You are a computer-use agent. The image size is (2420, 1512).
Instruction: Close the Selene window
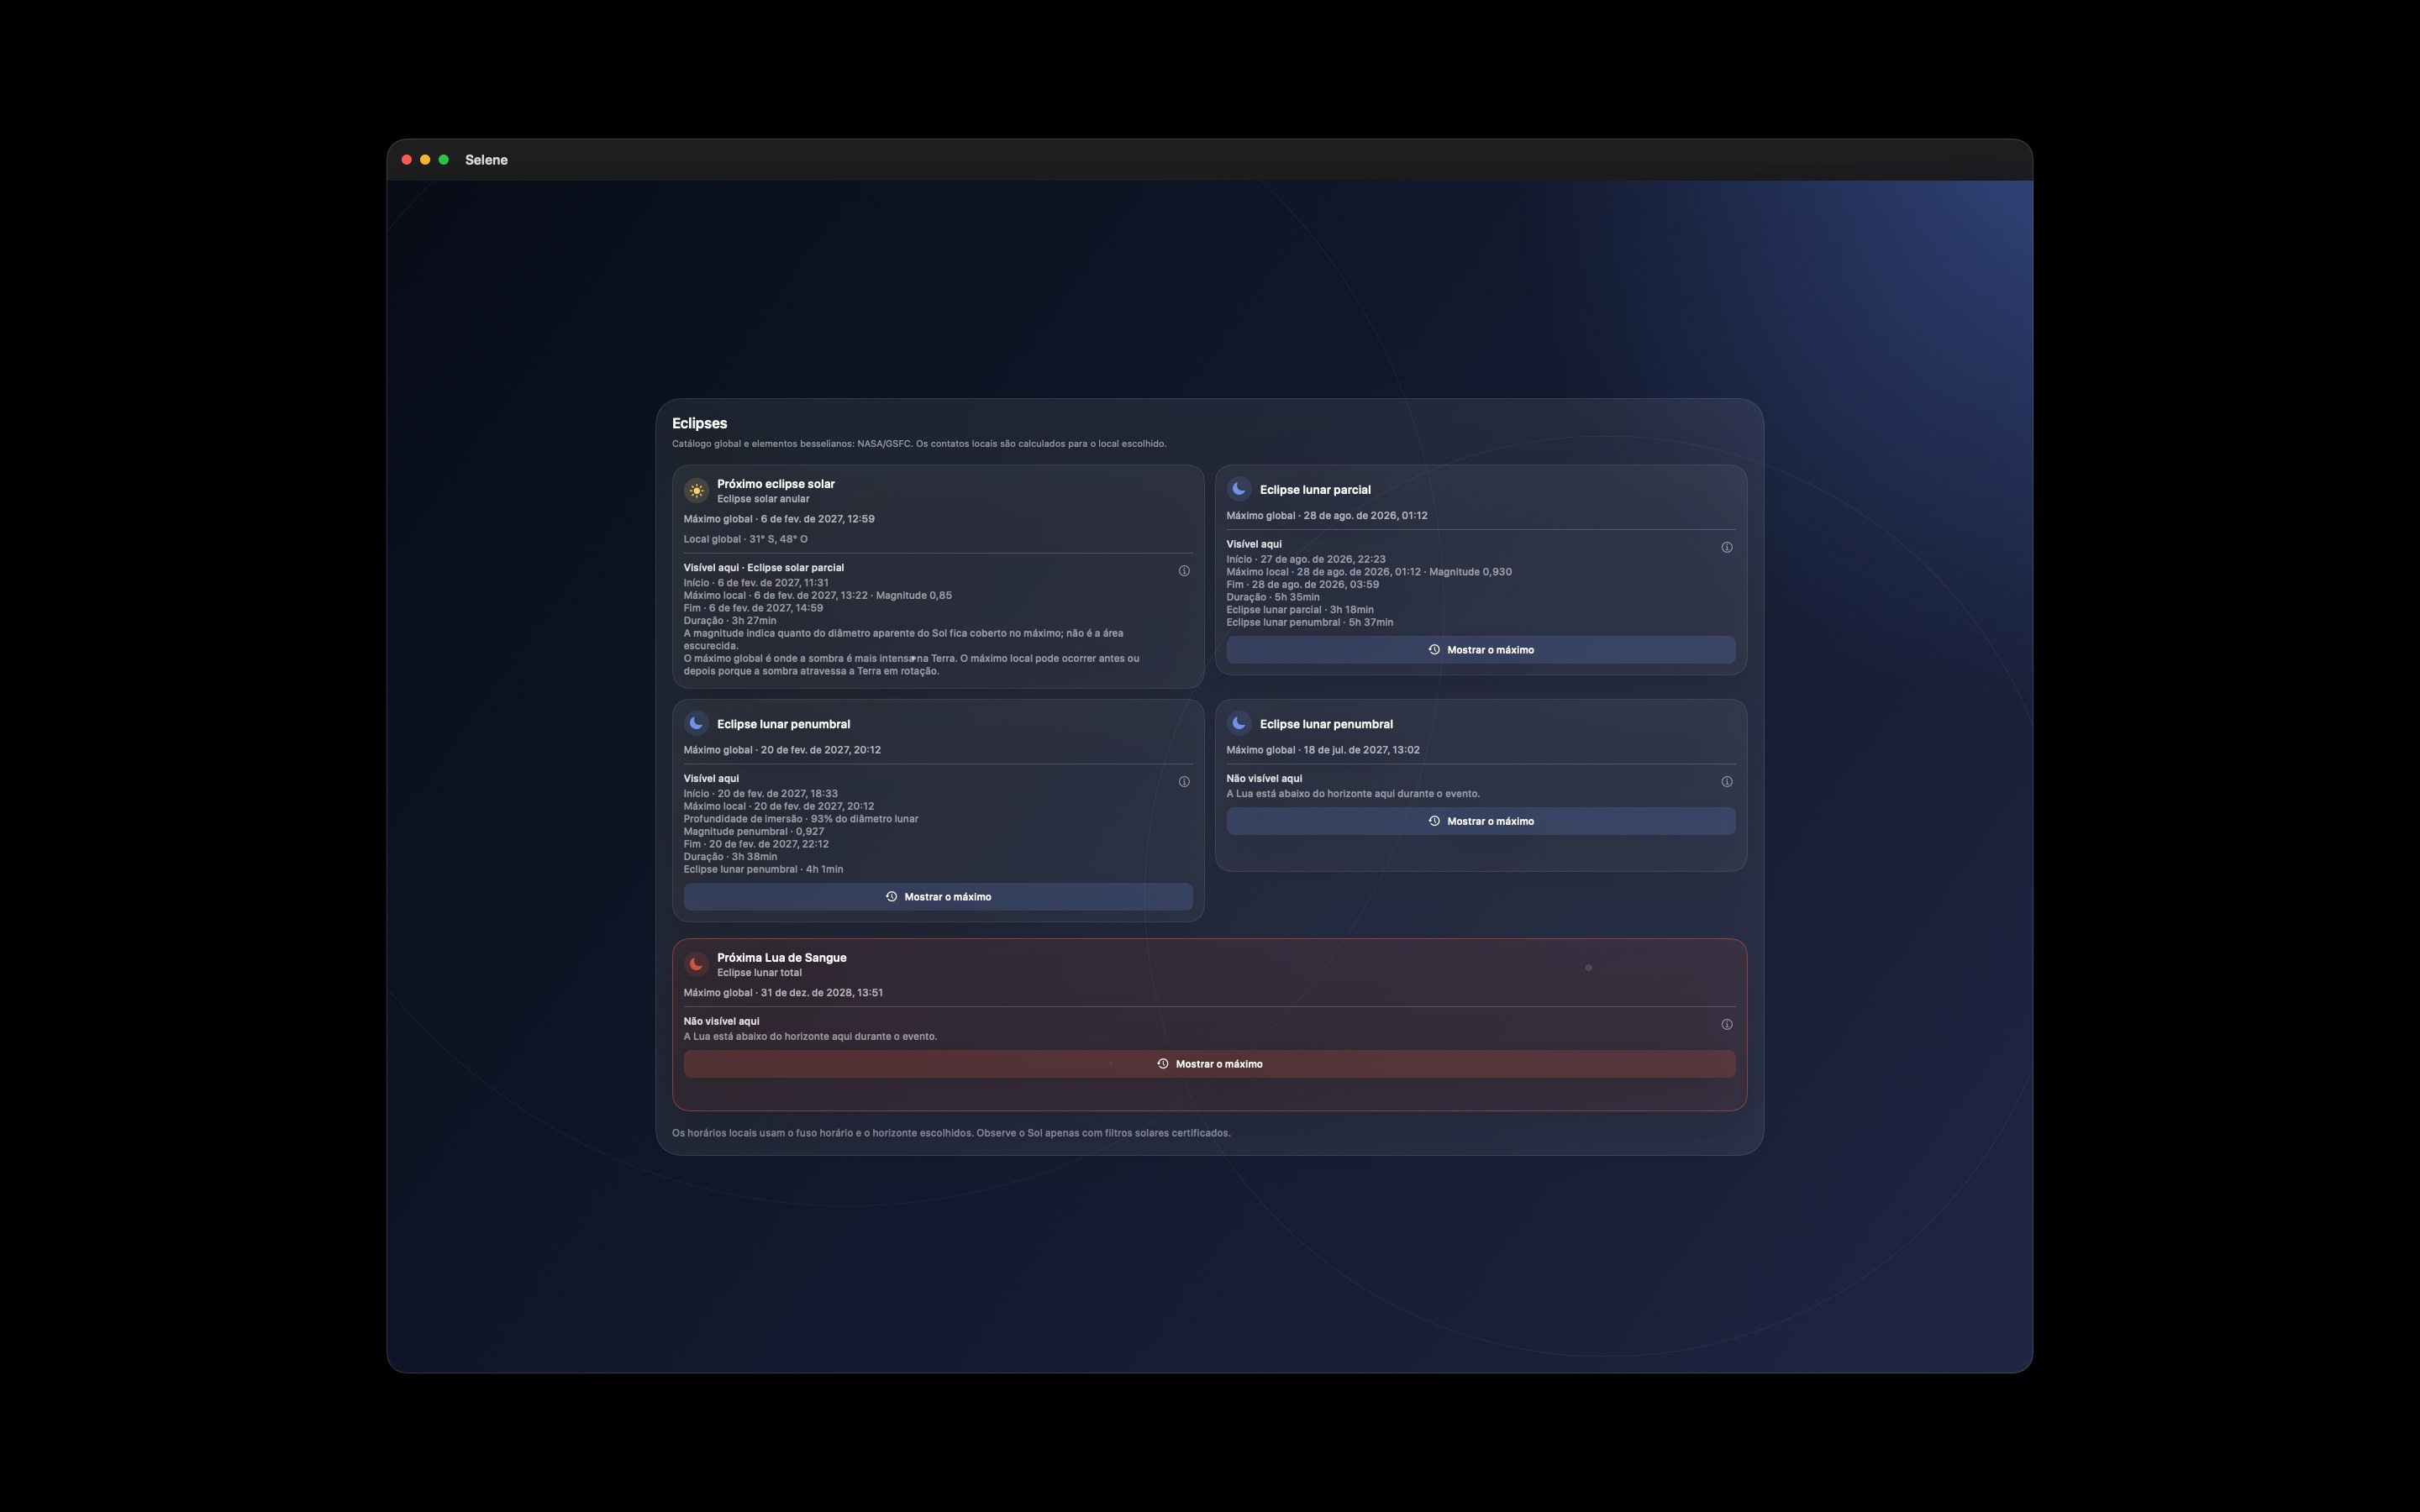pos(407,160)
